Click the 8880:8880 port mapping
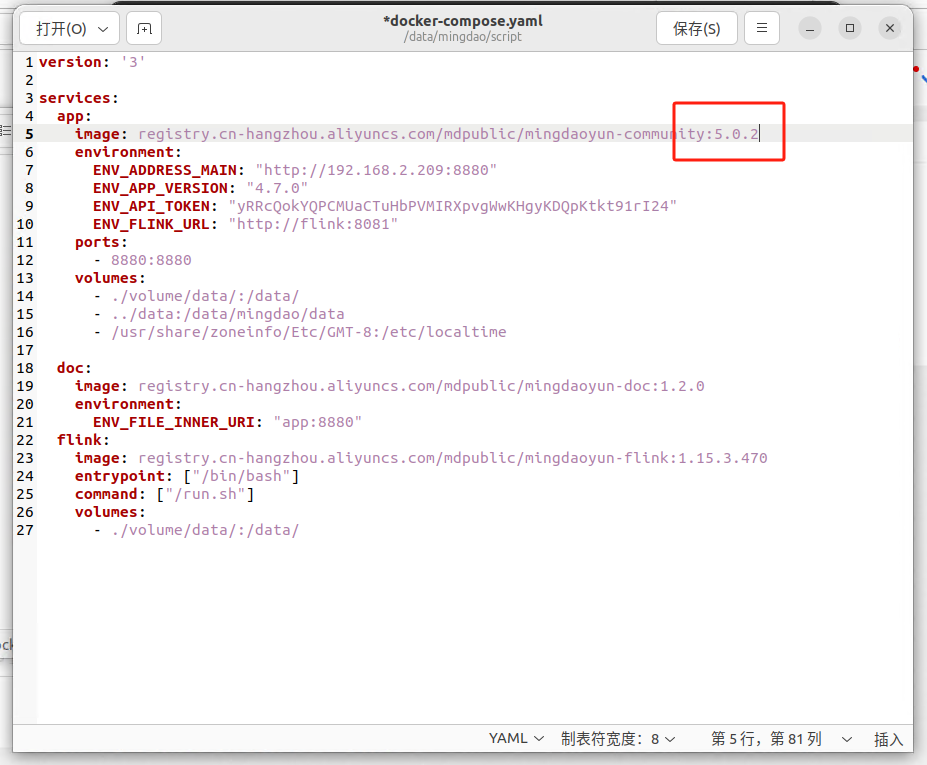Screen dimensions: 927x765 (x=151, y=260)
